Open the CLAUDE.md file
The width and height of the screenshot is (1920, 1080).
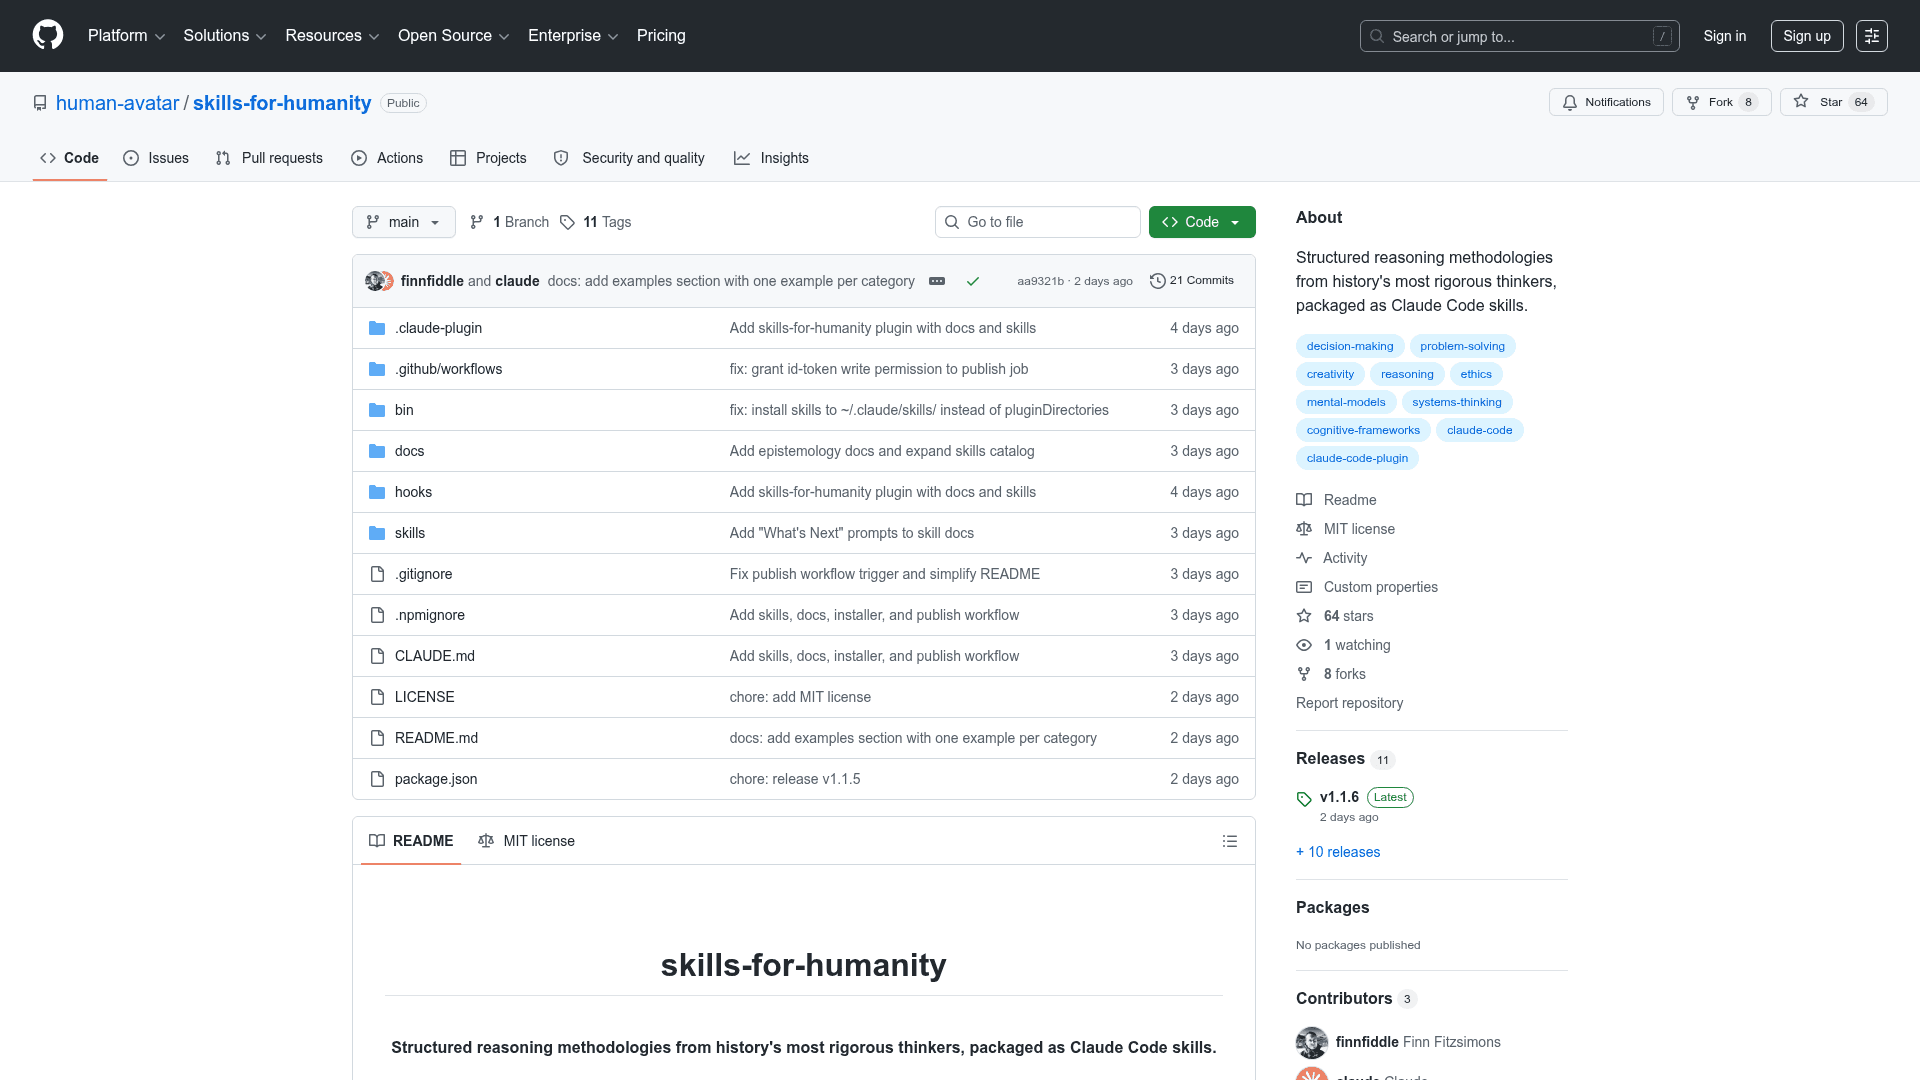[435, 656]
